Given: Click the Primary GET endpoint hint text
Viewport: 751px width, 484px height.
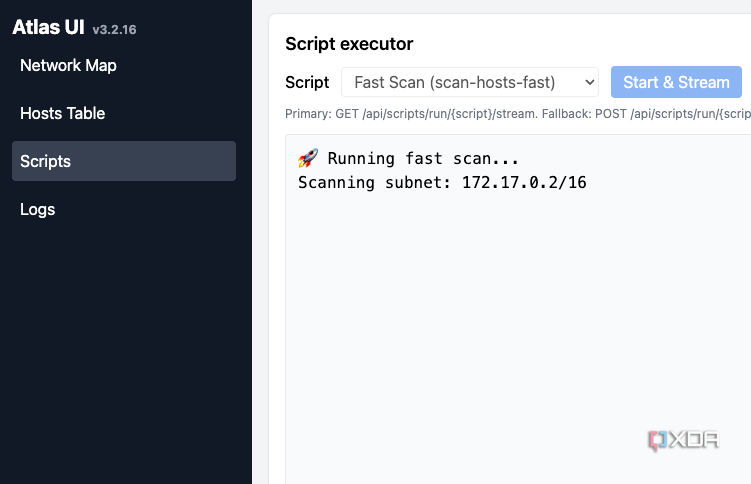Looking at the screenshot, I should 518,114.
